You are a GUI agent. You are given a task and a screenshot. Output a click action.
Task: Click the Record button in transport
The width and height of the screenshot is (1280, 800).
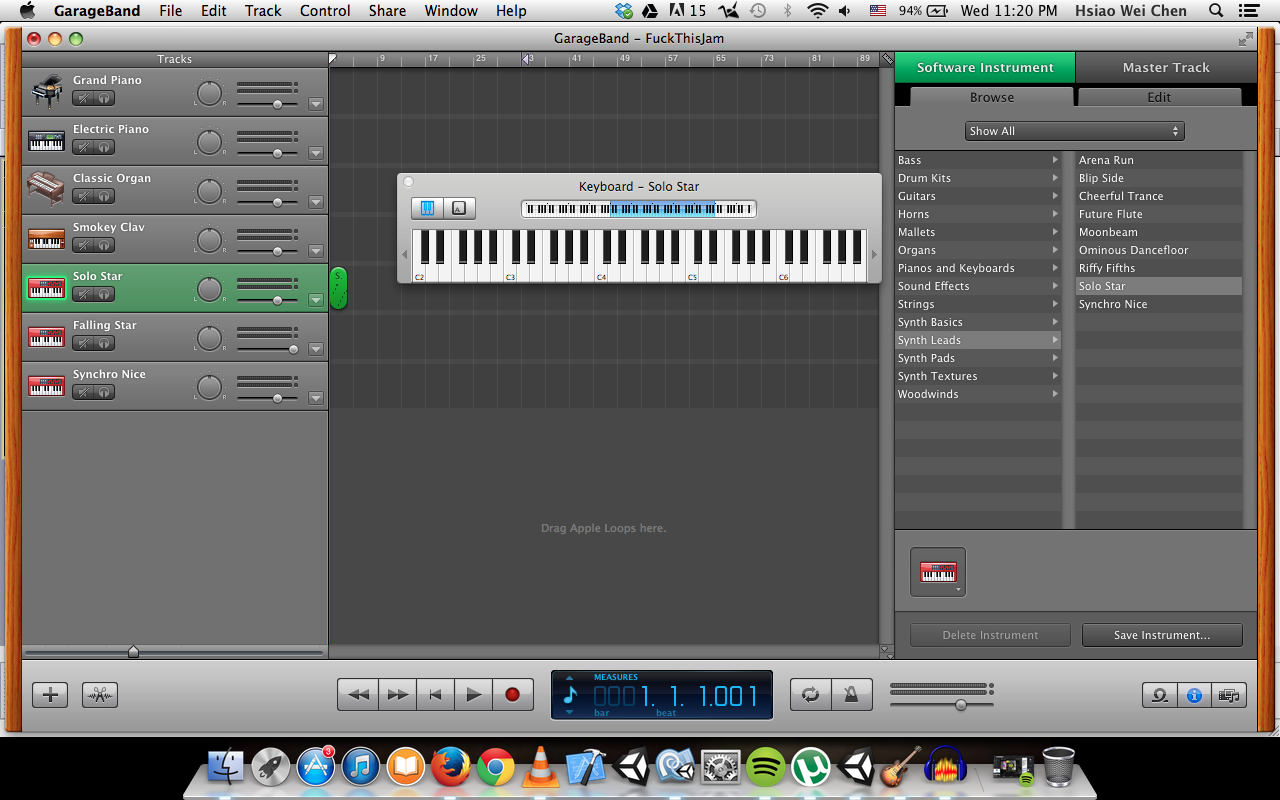pyautogui.click(x=512, y=694)
